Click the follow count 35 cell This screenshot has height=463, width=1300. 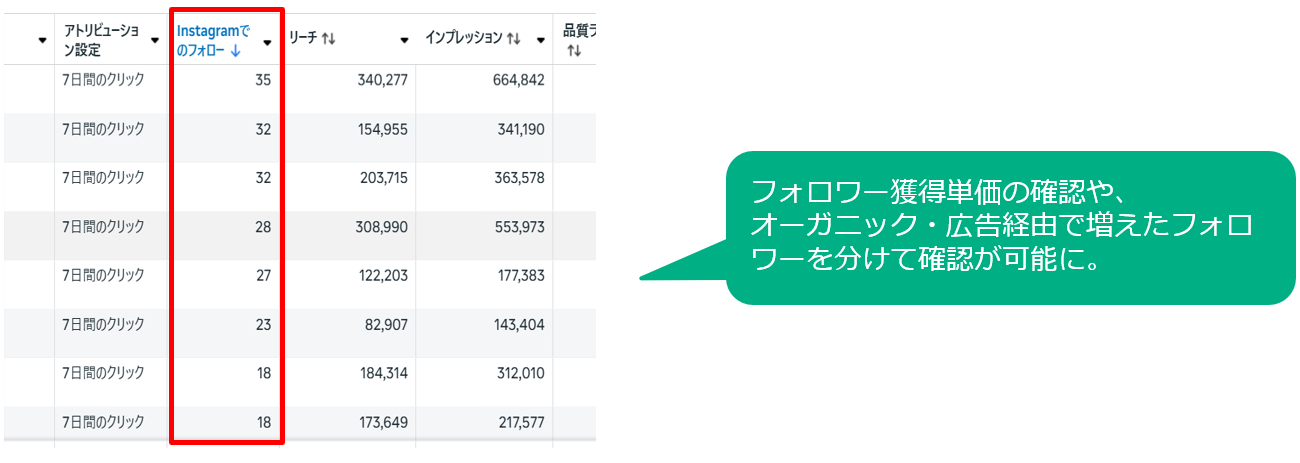click(x=263, y=80)
